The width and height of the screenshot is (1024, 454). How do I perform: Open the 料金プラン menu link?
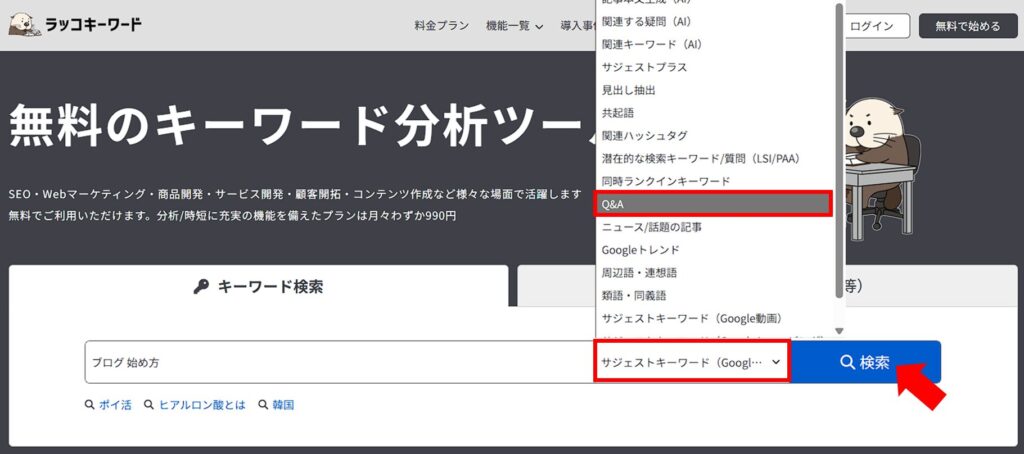tap(441, 26)
